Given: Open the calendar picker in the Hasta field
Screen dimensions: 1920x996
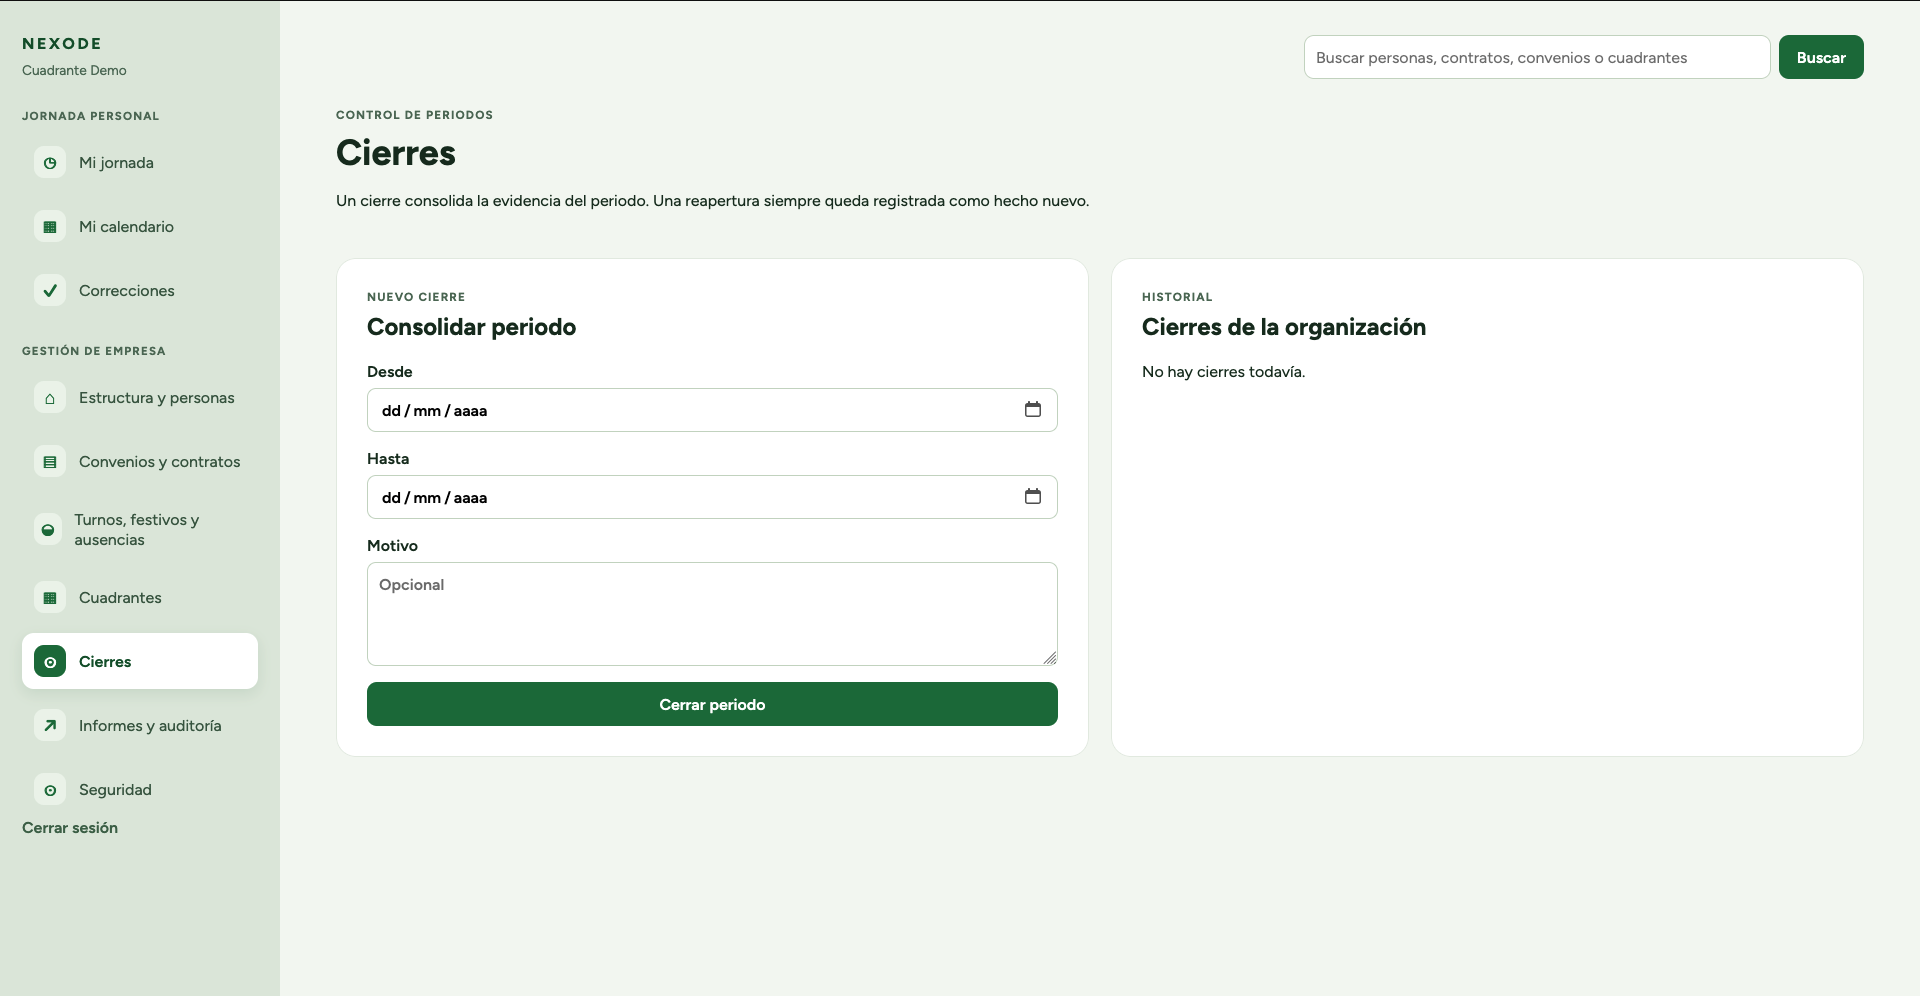Looking at the screenshot, I should [1033, 497].
